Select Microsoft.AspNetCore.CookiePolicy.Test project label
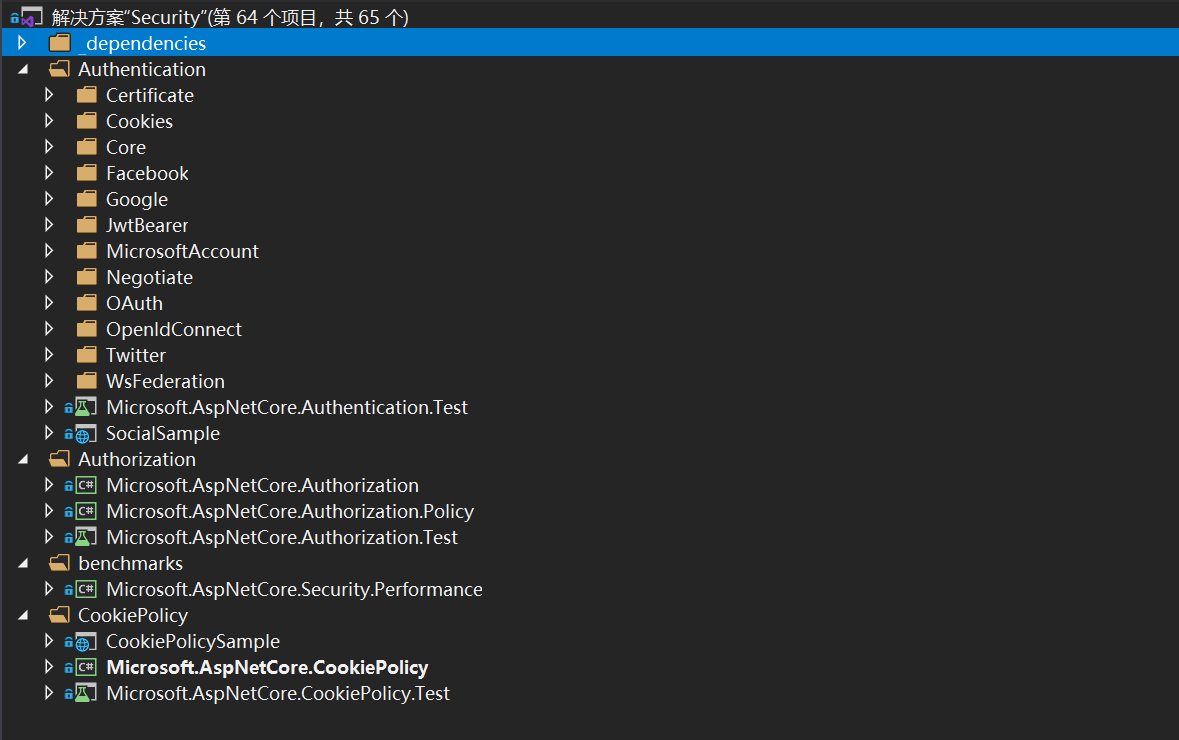This screenshot has width=1179, height=740. [277, 693]
